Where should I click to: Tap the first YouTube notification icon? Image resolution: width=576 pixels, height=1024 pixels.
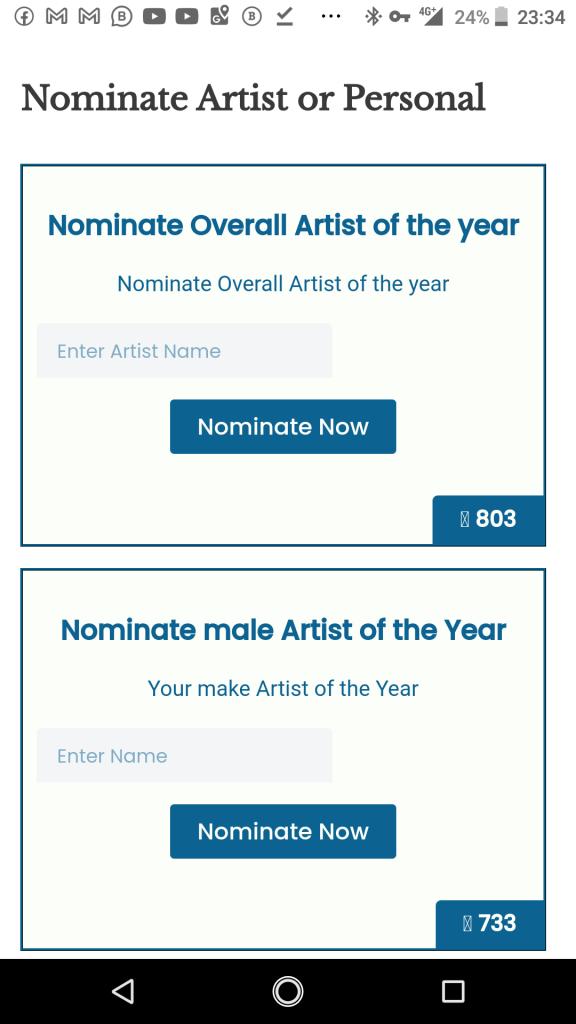(x=154, y=16)
